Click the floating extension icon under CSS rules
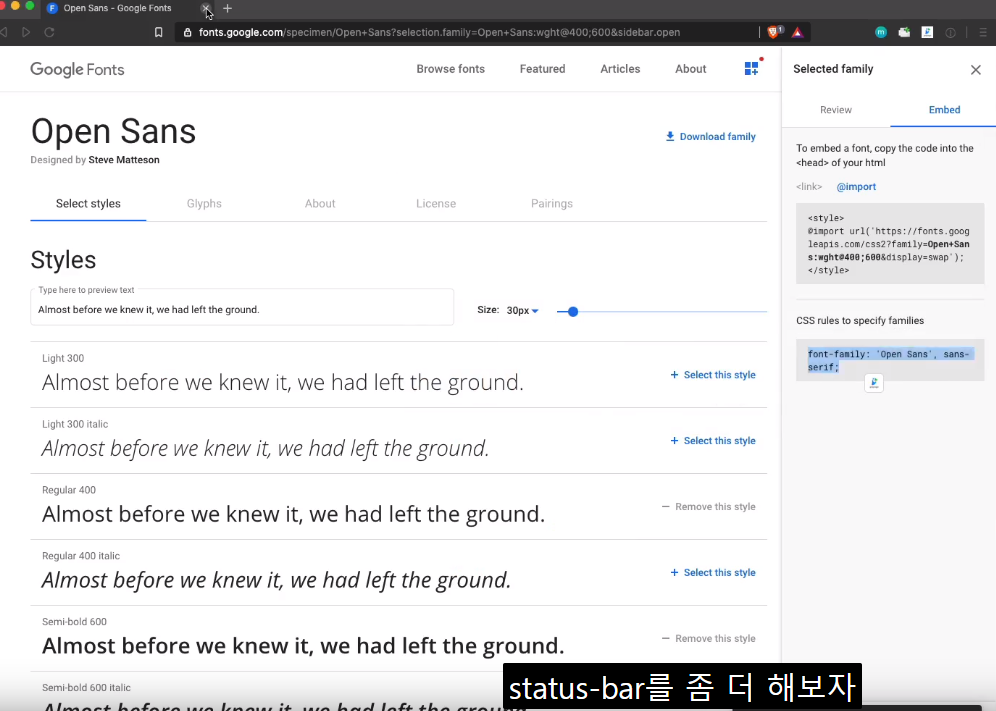This screenshot has height=711, width=996. (874, 383)
